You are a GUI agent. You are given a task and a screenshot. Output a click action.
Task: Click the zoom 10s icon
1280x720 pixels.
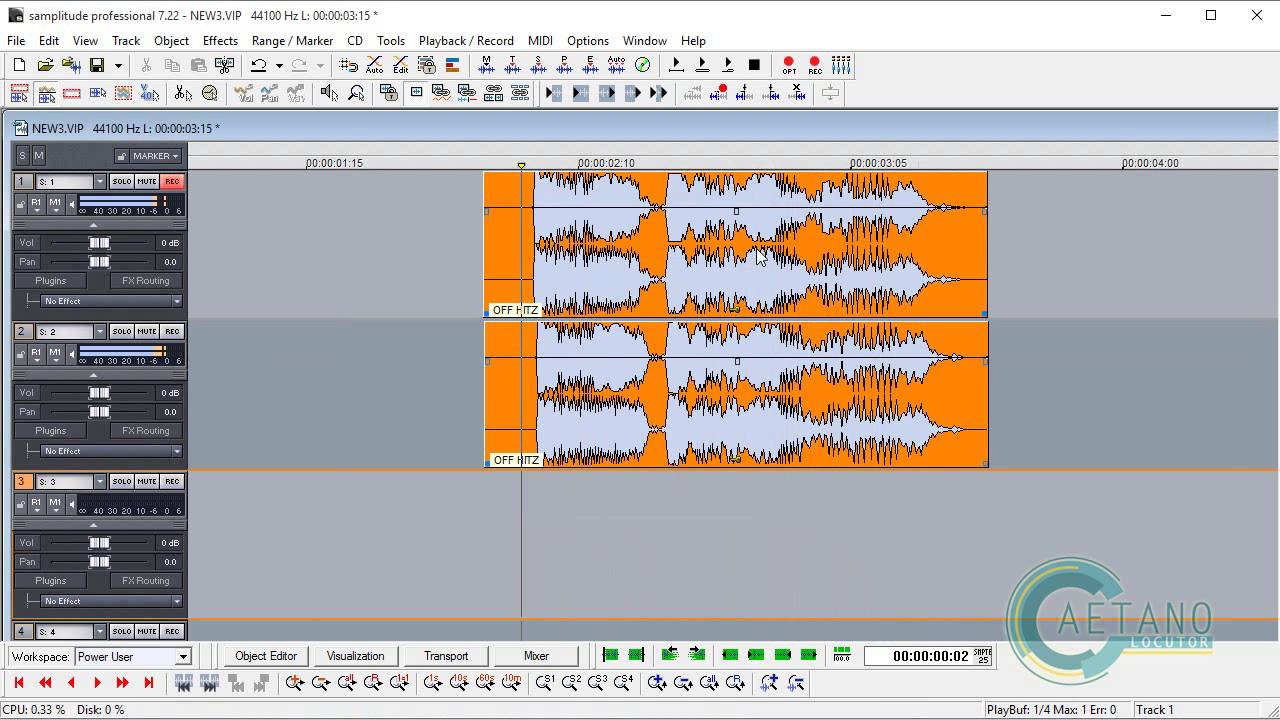point(458,683)
